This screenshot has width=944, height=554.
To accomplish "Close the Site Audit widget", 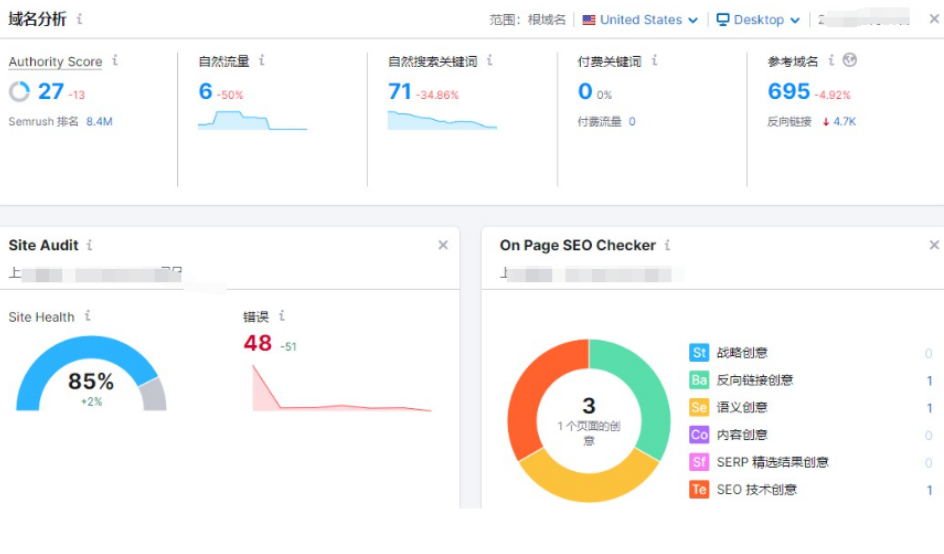I will pyautogui.click(x=443, y=245).
